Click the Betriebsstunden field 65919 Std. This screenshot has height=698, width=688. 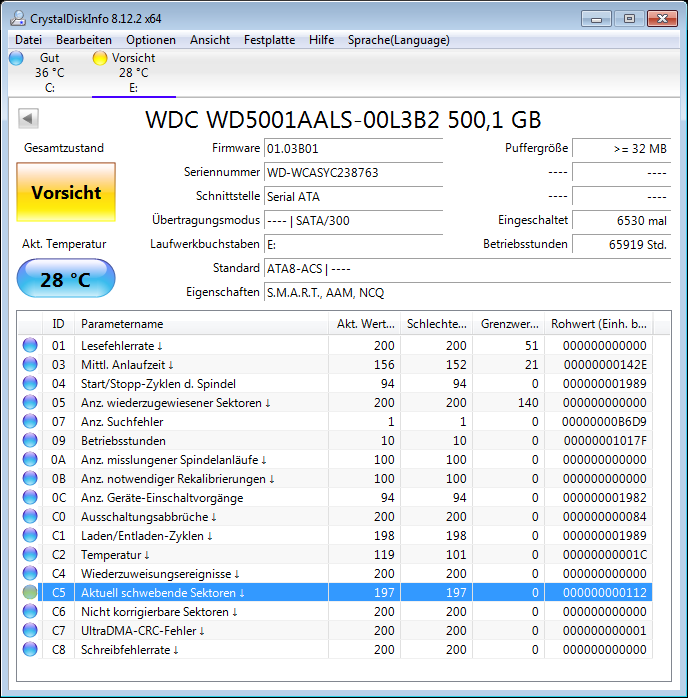622,245
